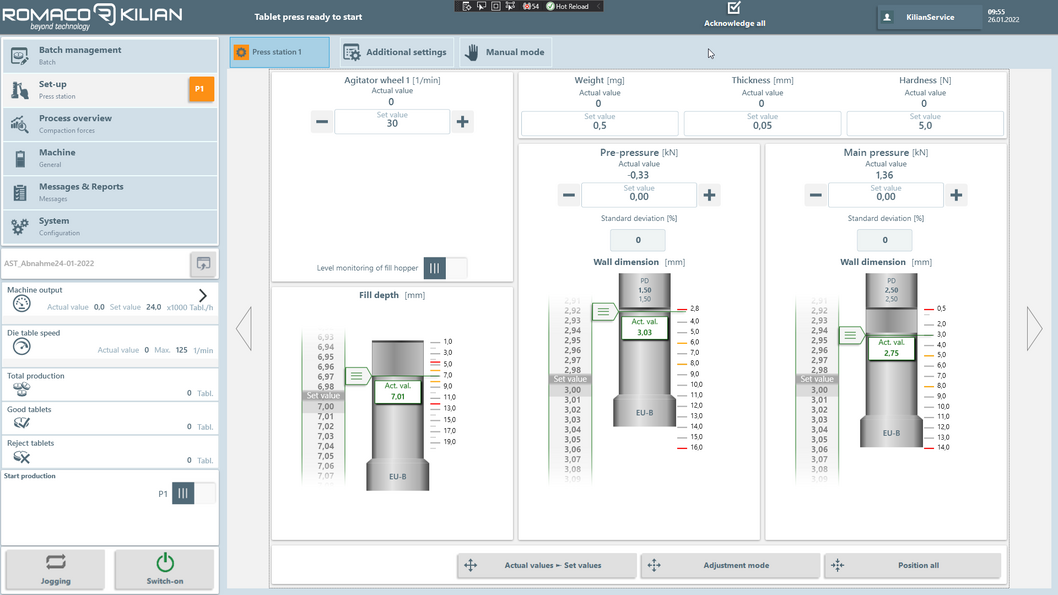1058x595 pixels.
Task: Click the orange P1 press station badge
Action: tap(201, 89)
